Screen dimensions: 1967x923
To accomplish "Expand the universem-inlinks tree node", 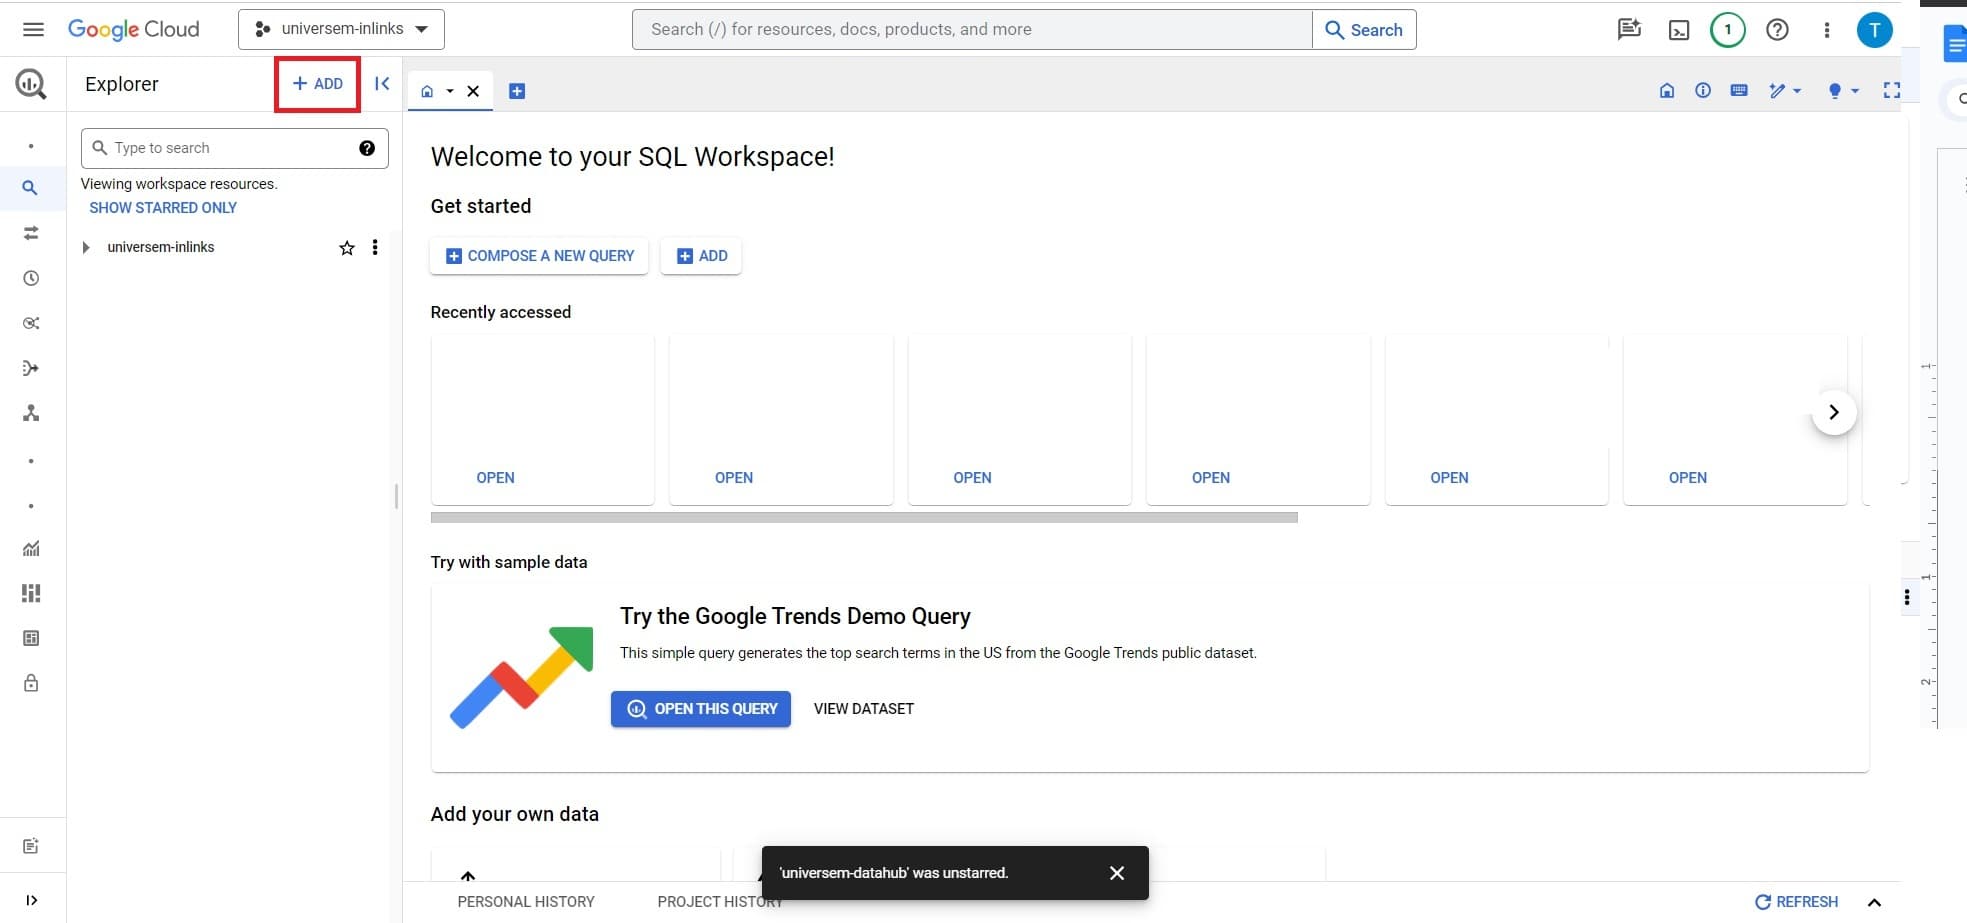I will click(x=86, y=248).
